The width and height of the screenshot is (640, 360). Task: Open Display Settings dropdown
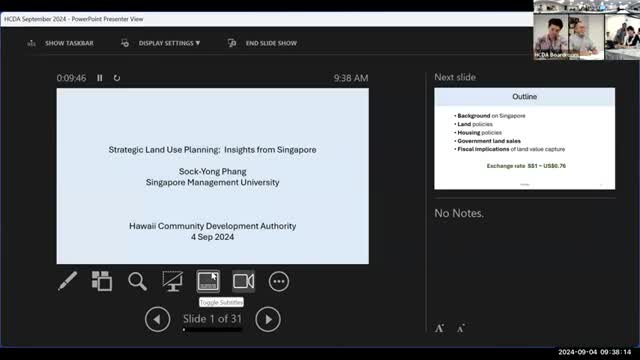pyautogui.click(x=169, y=43)
